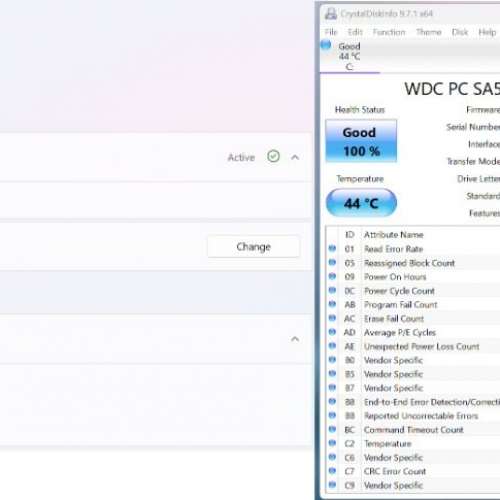This screenshot has width=500, height=500.
Task: Click the status dot for Command Timeout Count
Action: coord(332,429)
